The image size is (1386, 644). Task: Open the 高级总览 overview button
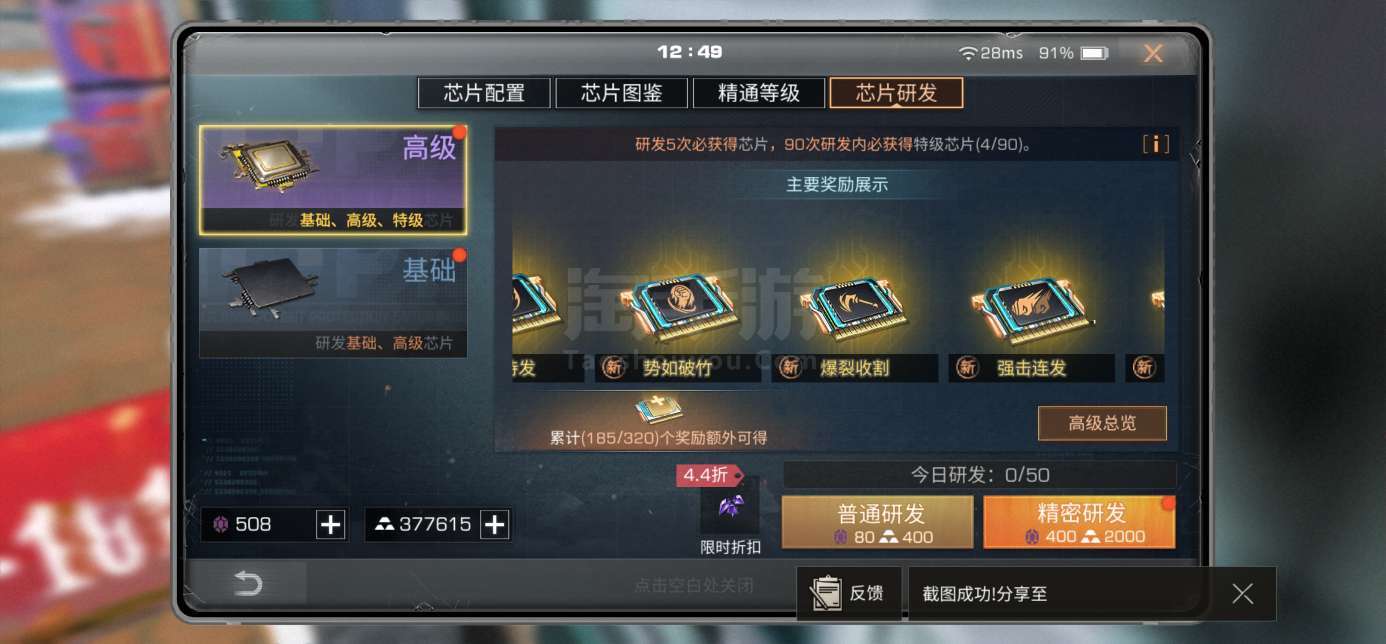point(1102,423)
